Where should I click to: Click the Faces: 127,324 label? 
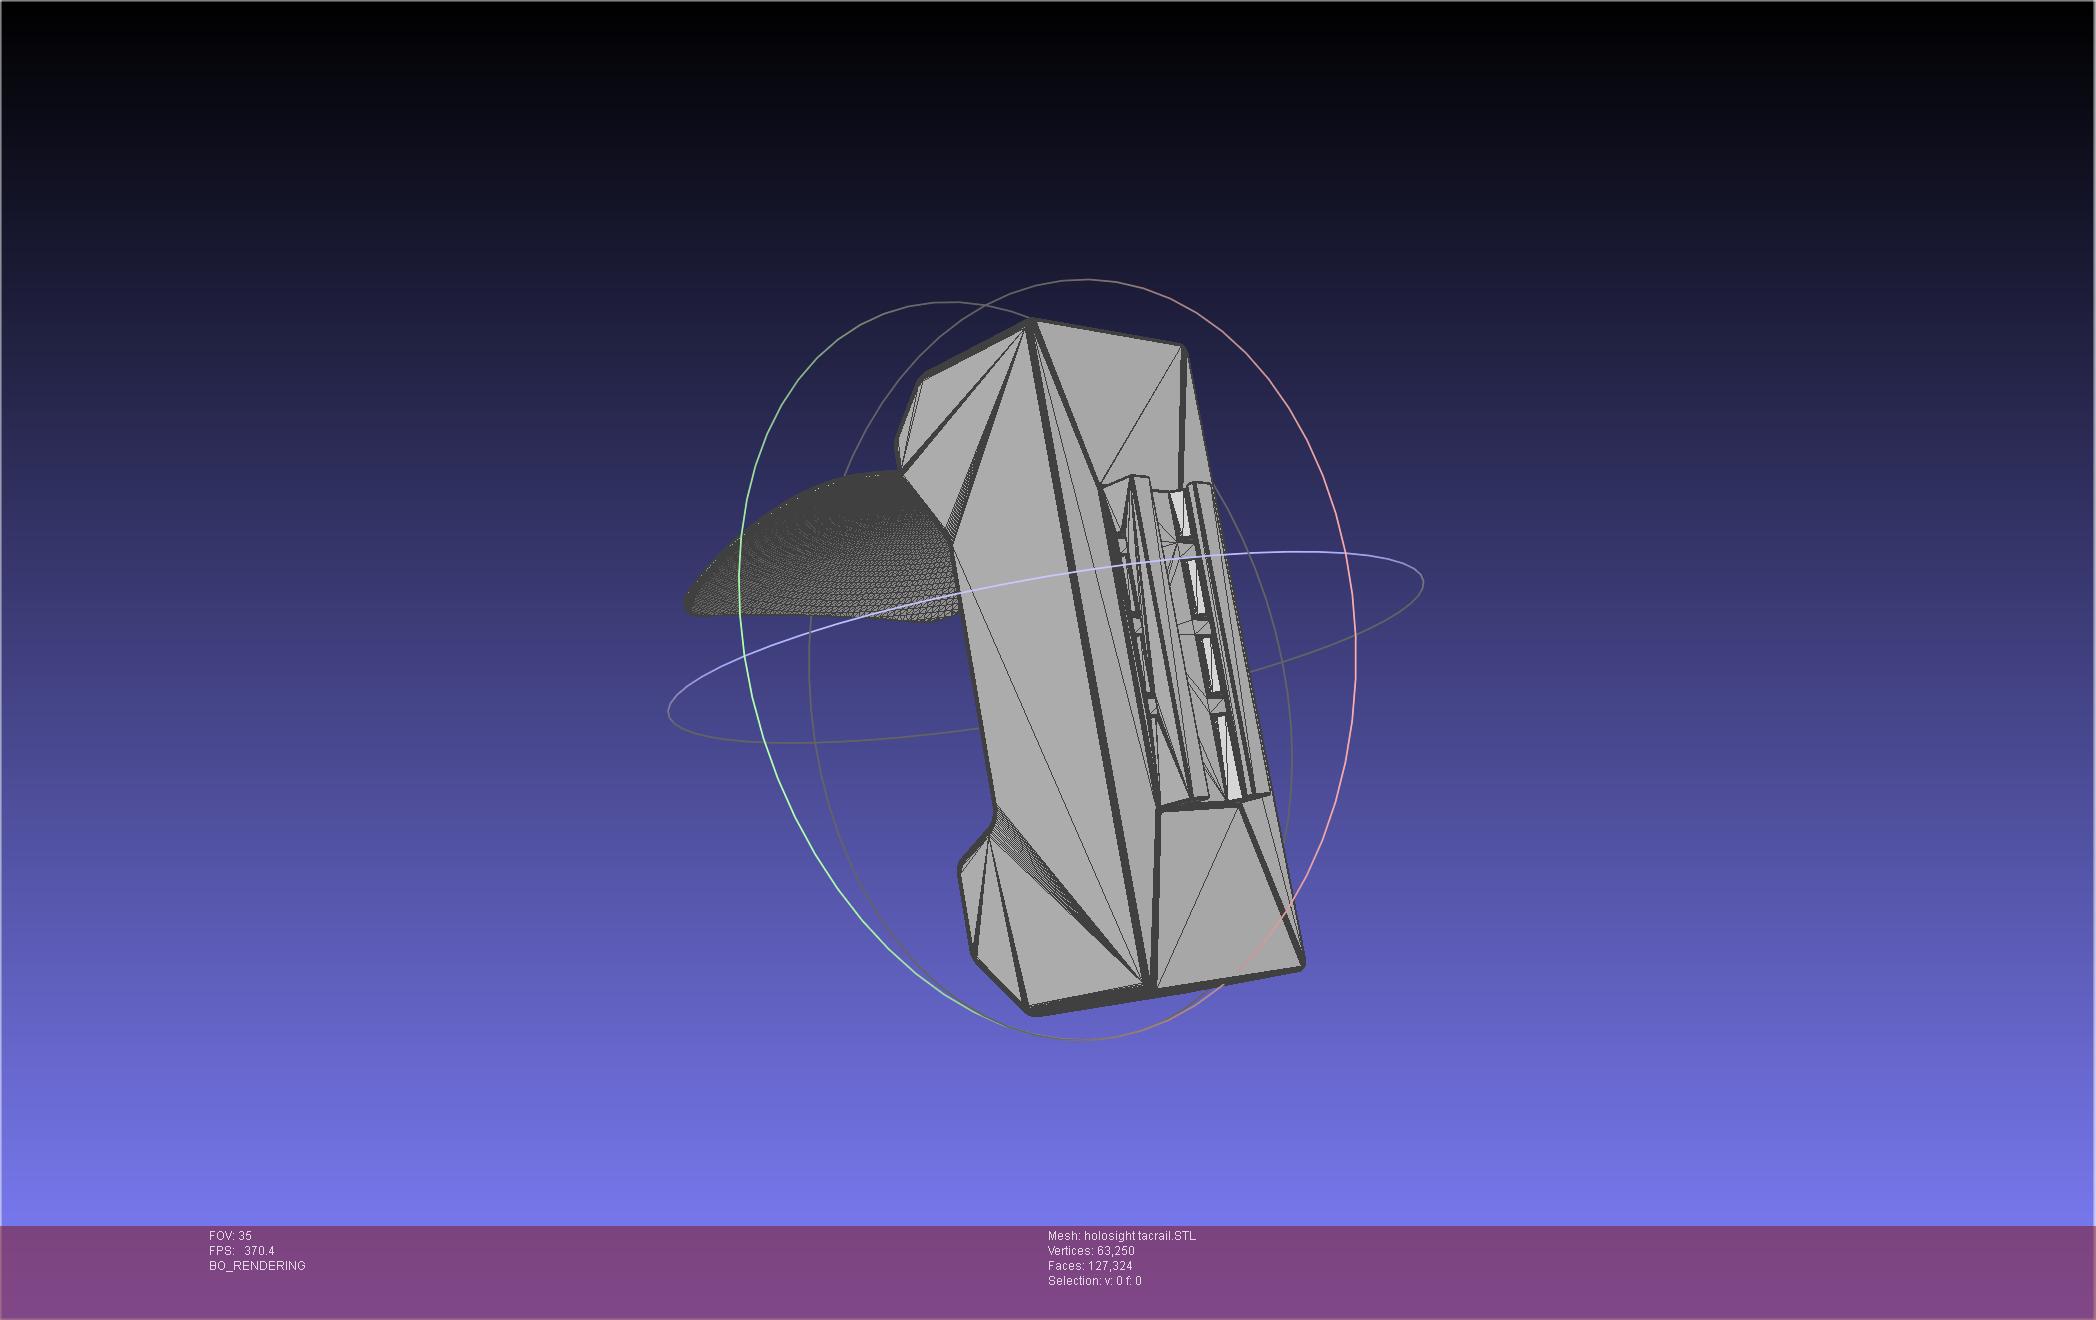click(1089, 1266)
